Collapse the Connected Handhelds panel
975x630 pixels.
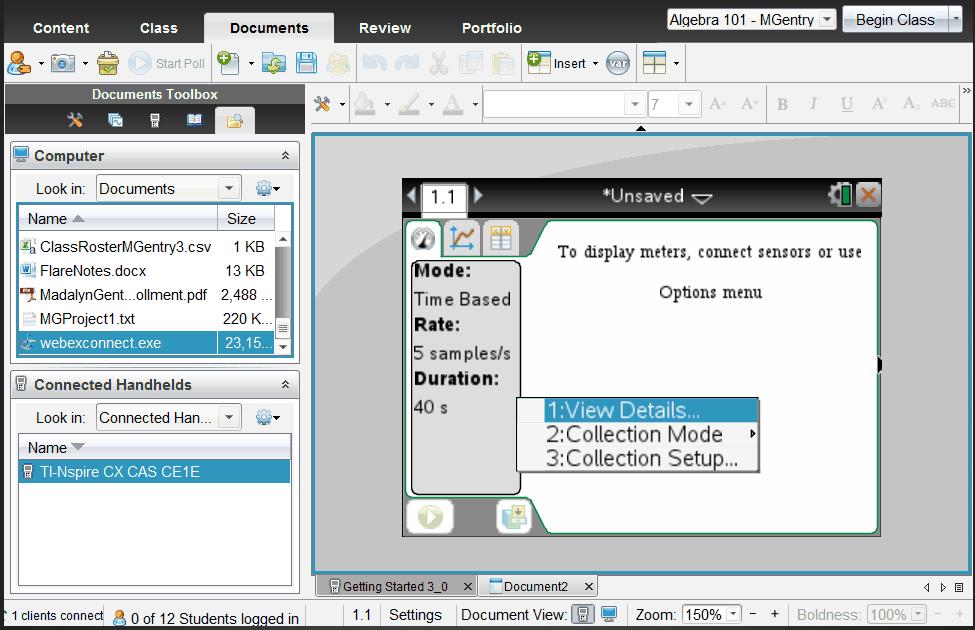285,384
